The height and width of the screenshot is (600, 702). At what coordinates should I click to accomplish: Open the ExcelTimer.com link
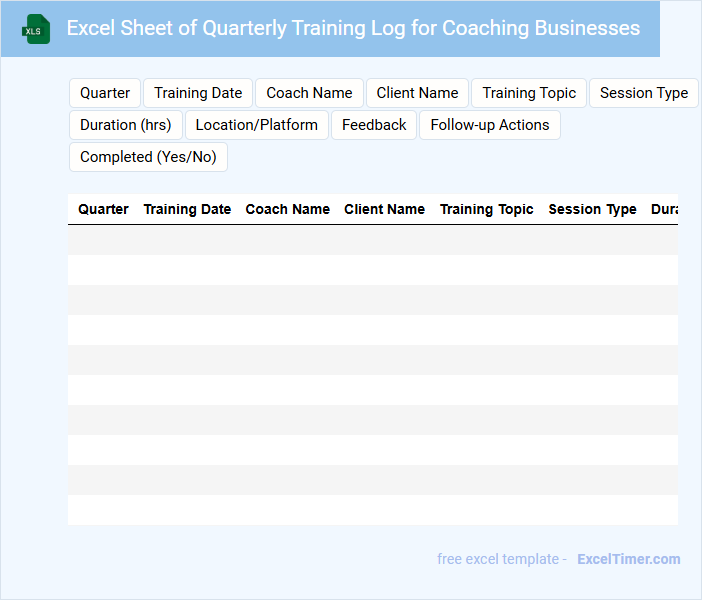click(x=628, y=559)
